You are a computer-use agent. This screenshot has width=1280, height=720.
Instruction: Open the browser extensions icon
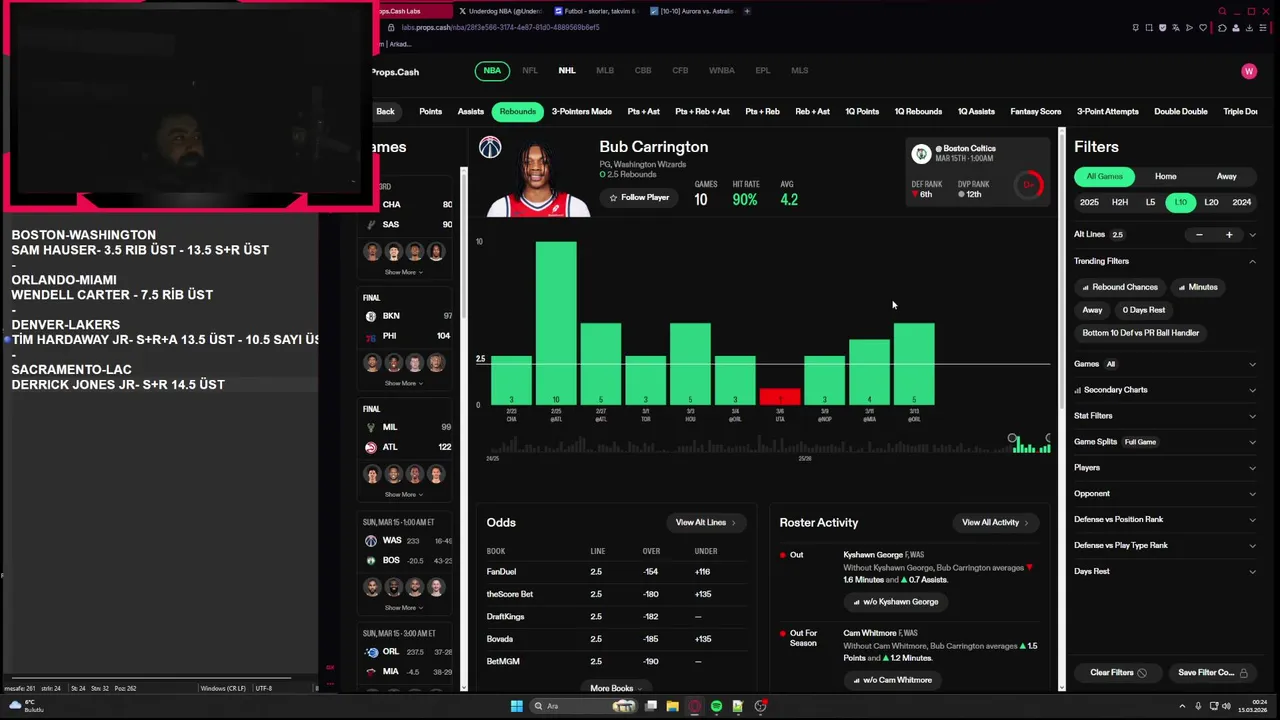(x=1222, y=28)
